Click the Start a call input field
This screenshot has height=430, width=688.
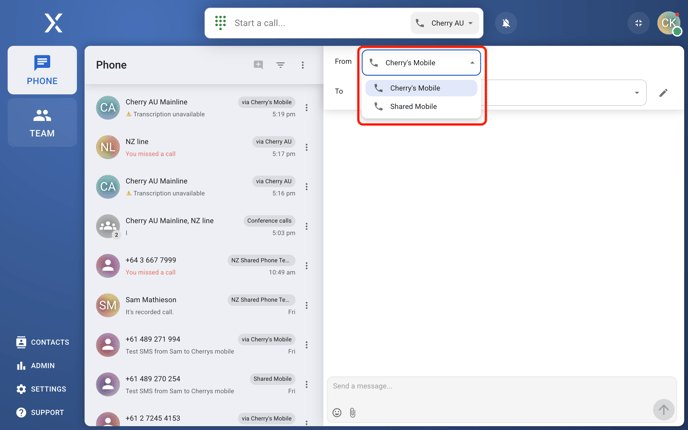(320, 23)
